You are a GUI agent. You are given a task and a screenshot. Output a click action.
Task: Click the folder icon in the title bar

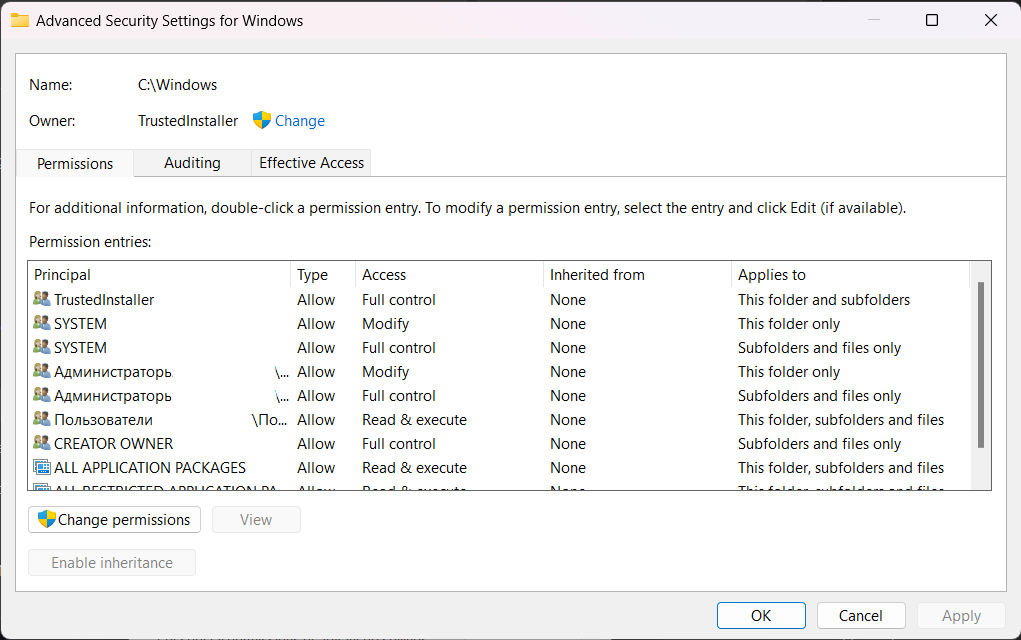[x=20, y=20]
